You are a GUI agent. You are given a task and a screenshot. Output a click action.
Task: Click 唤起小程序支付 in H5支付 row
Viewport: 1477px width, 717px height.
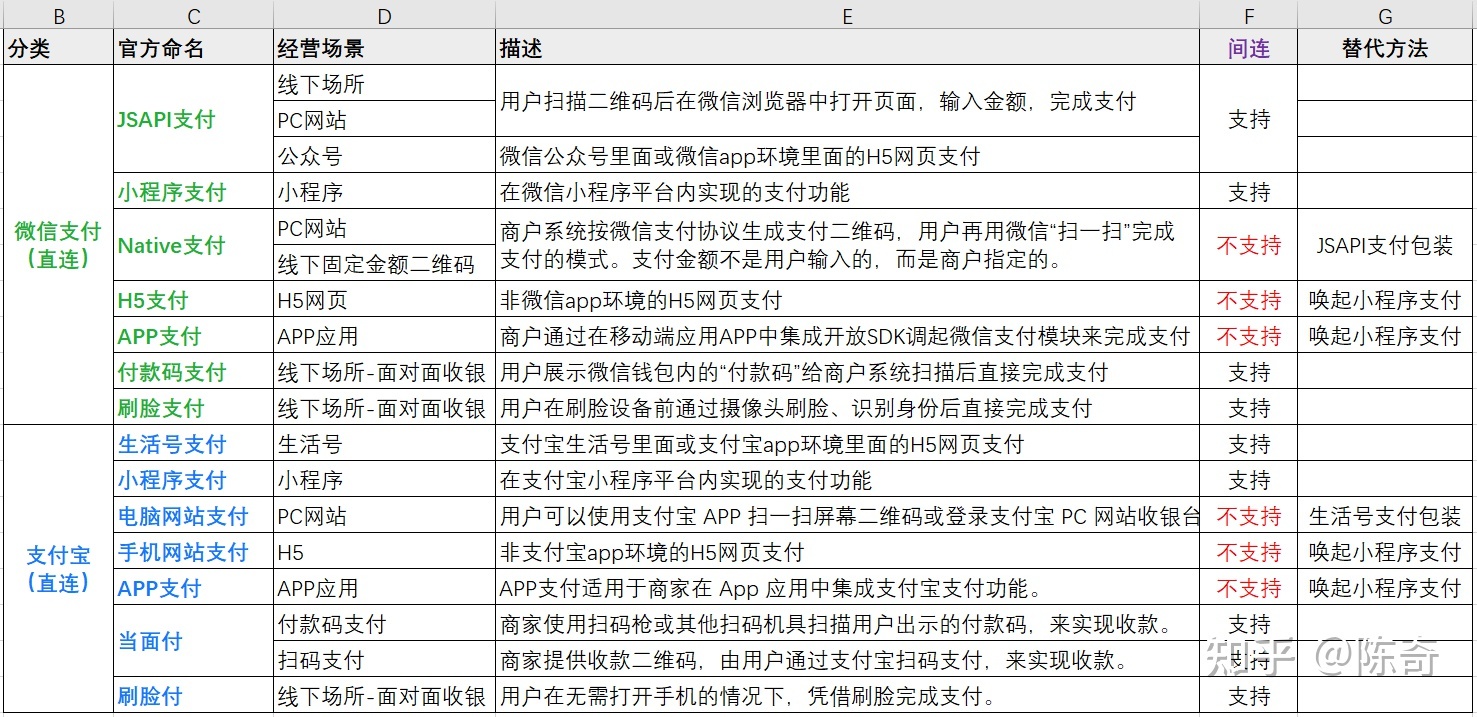pos(1385,300)
